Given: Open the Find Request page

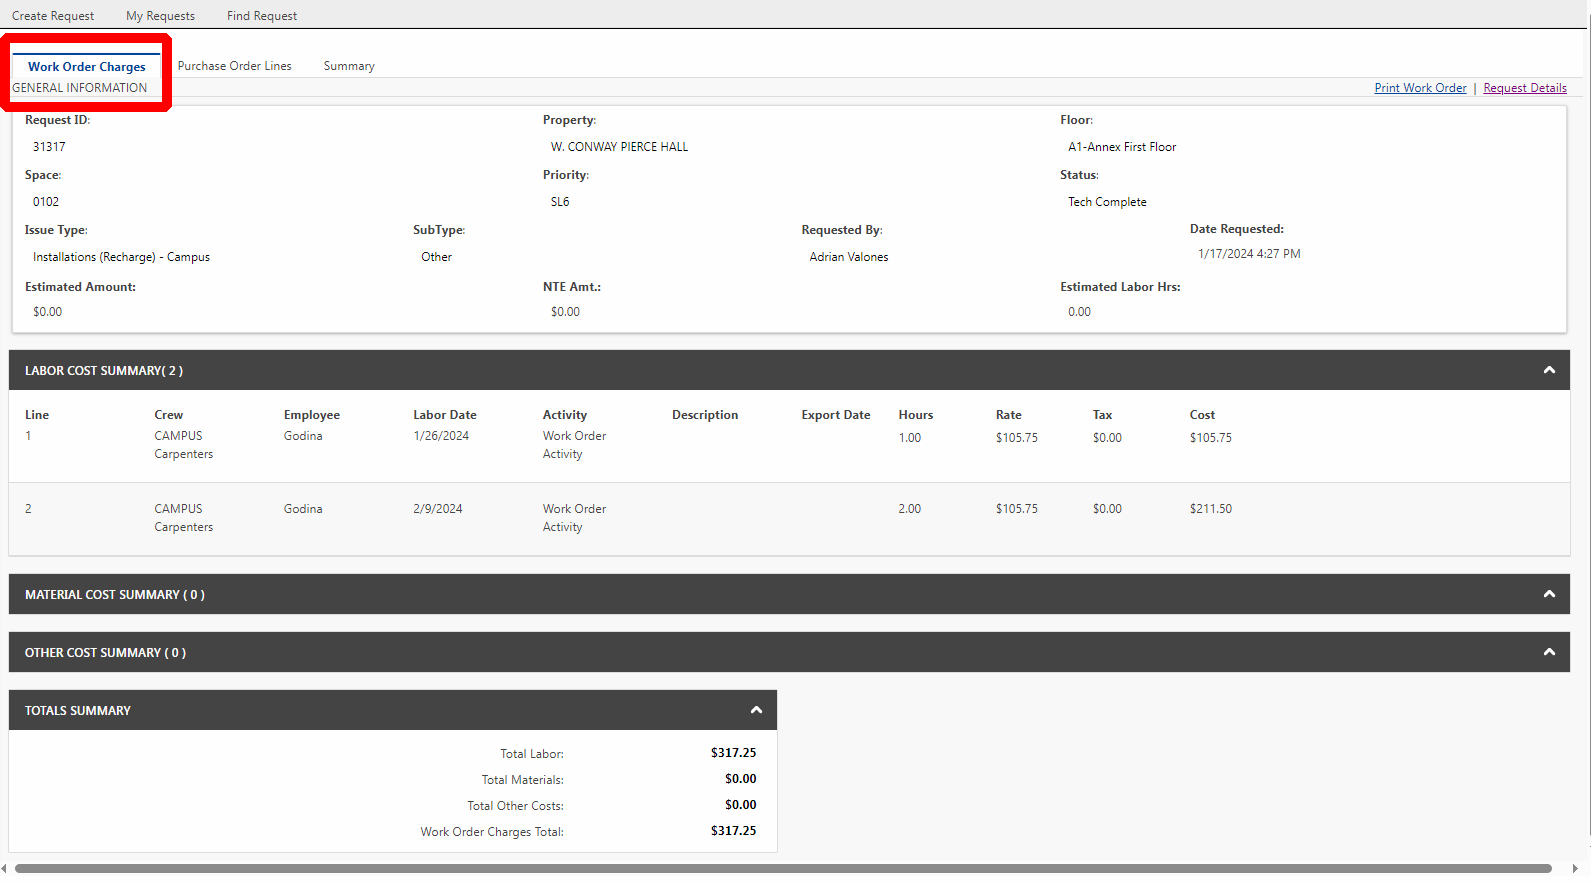Looking at the screenshot, I should coord(262,16).
